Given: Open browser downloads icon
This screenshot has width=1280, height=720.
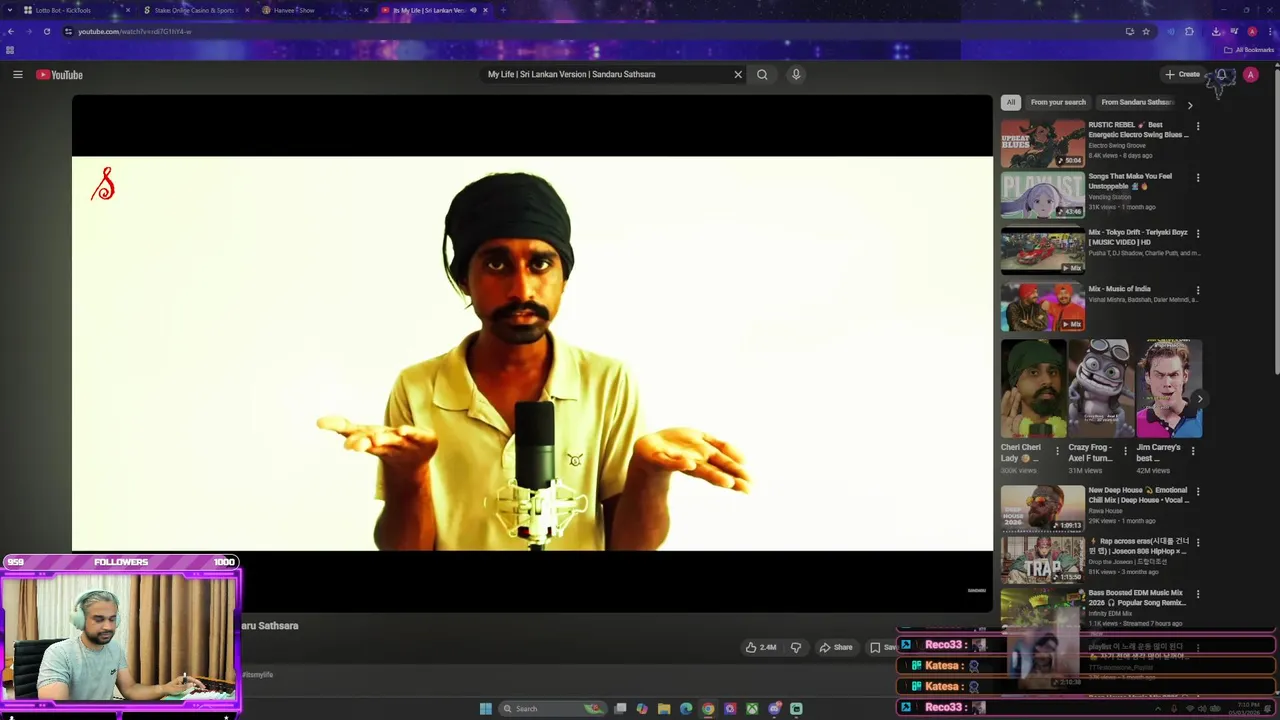Looking at the screenshot, I should [1216, 31].
